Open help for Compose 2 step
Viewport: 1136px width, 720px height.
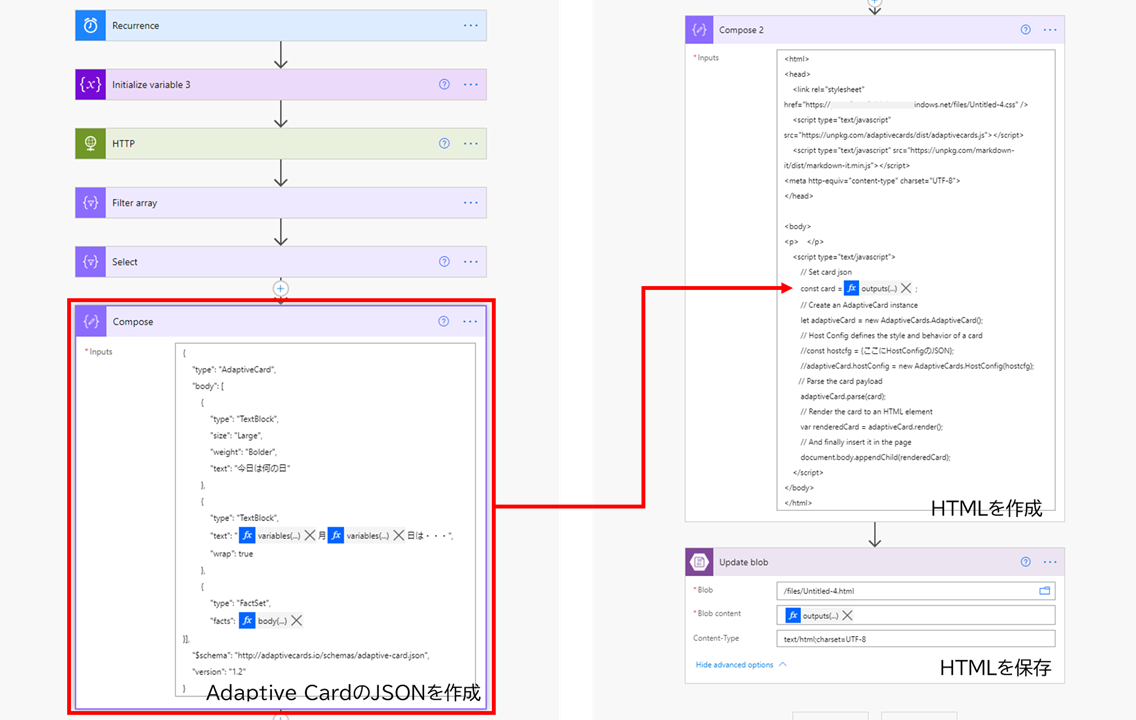tap(1025, 30)
